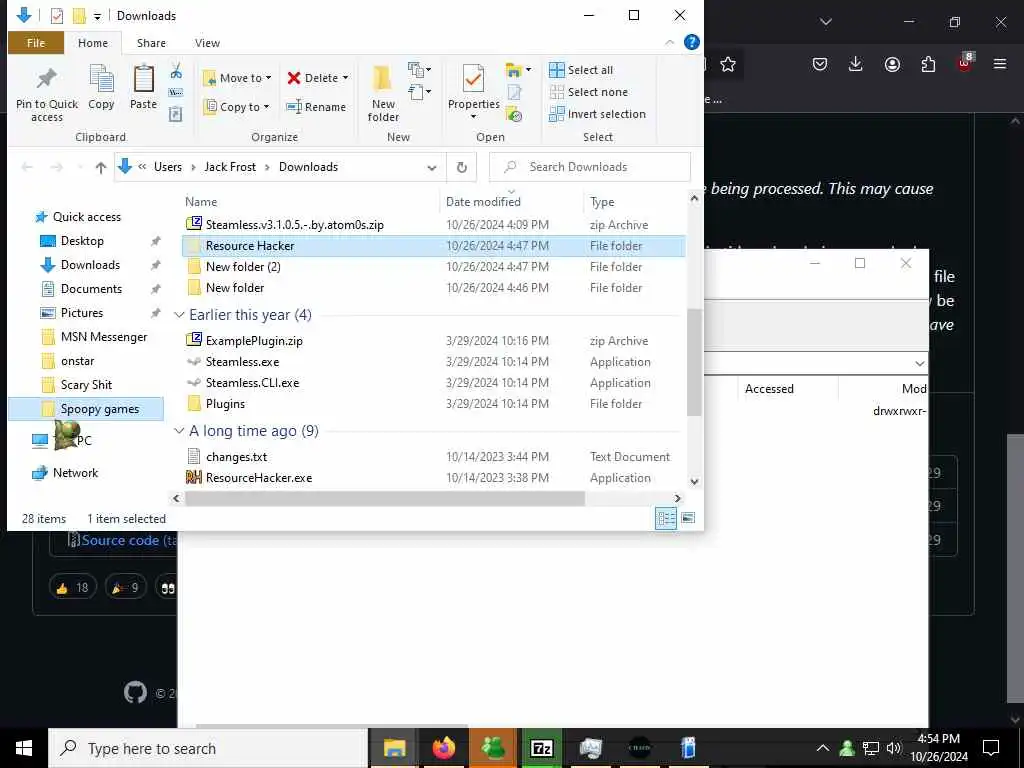1024x768 pixels.
Task: Sort by the Name column header
Action: coord(200,202)
